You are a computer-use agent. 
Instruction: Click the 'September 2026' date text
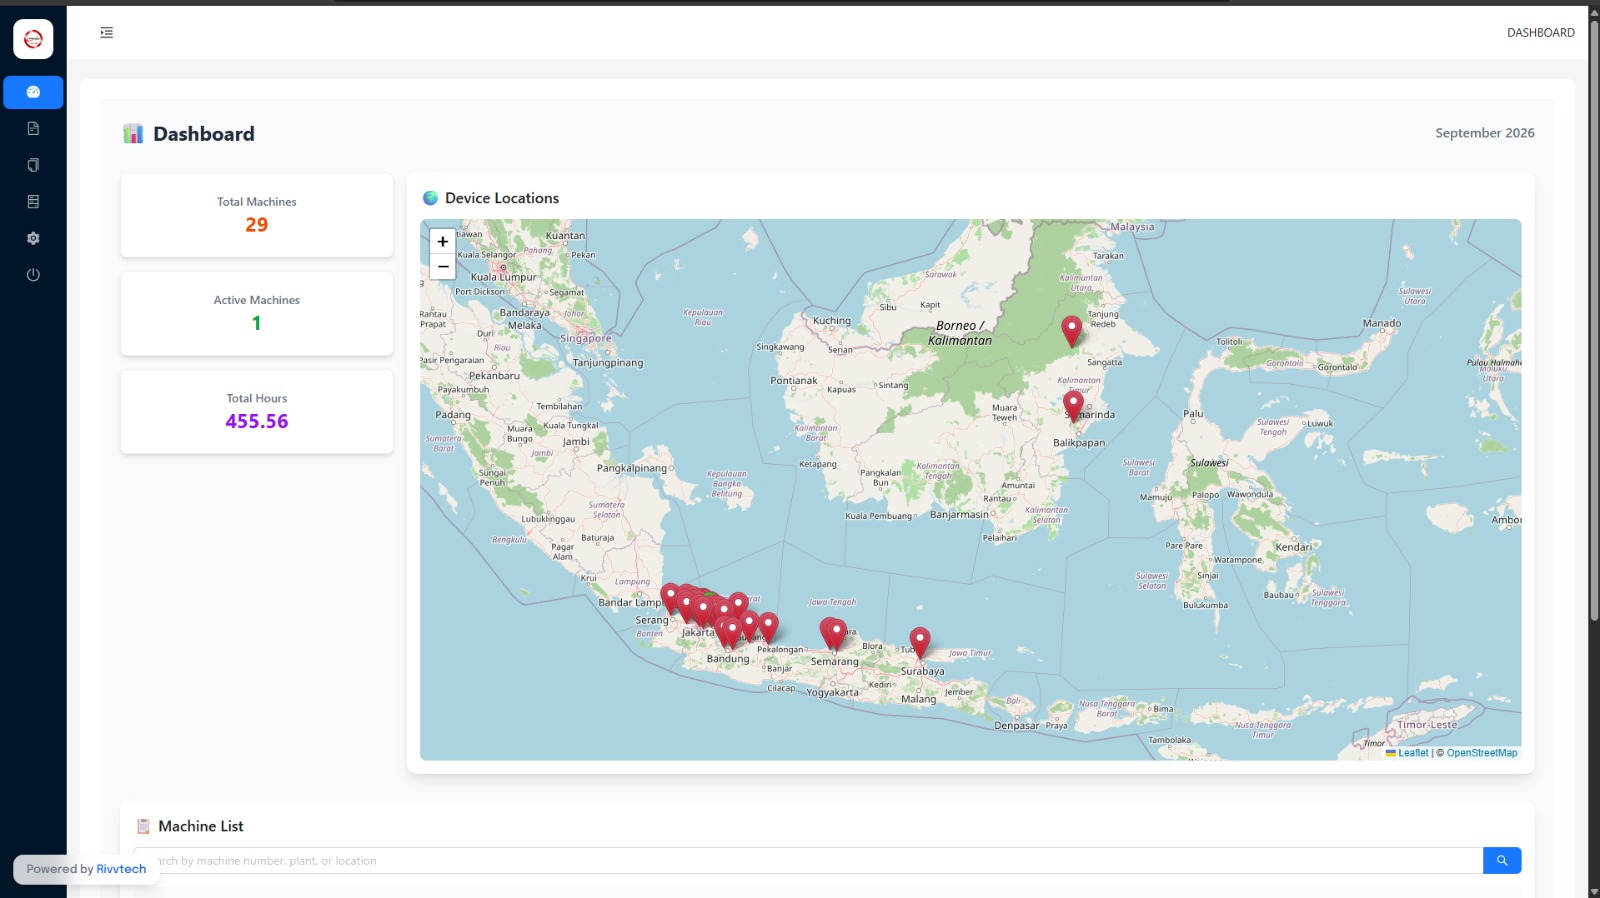click(1485, 133)
